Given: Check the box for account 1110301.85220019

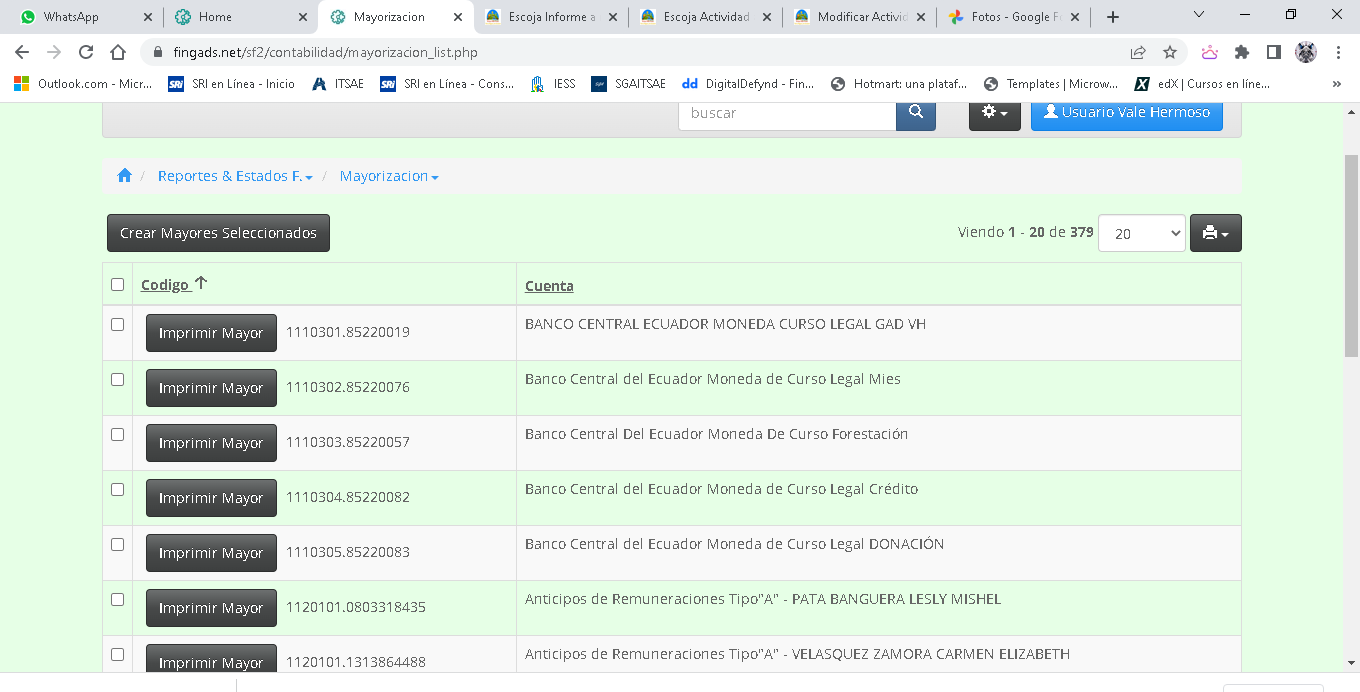Looking at the screenshot, I should [x=117, y=325].
